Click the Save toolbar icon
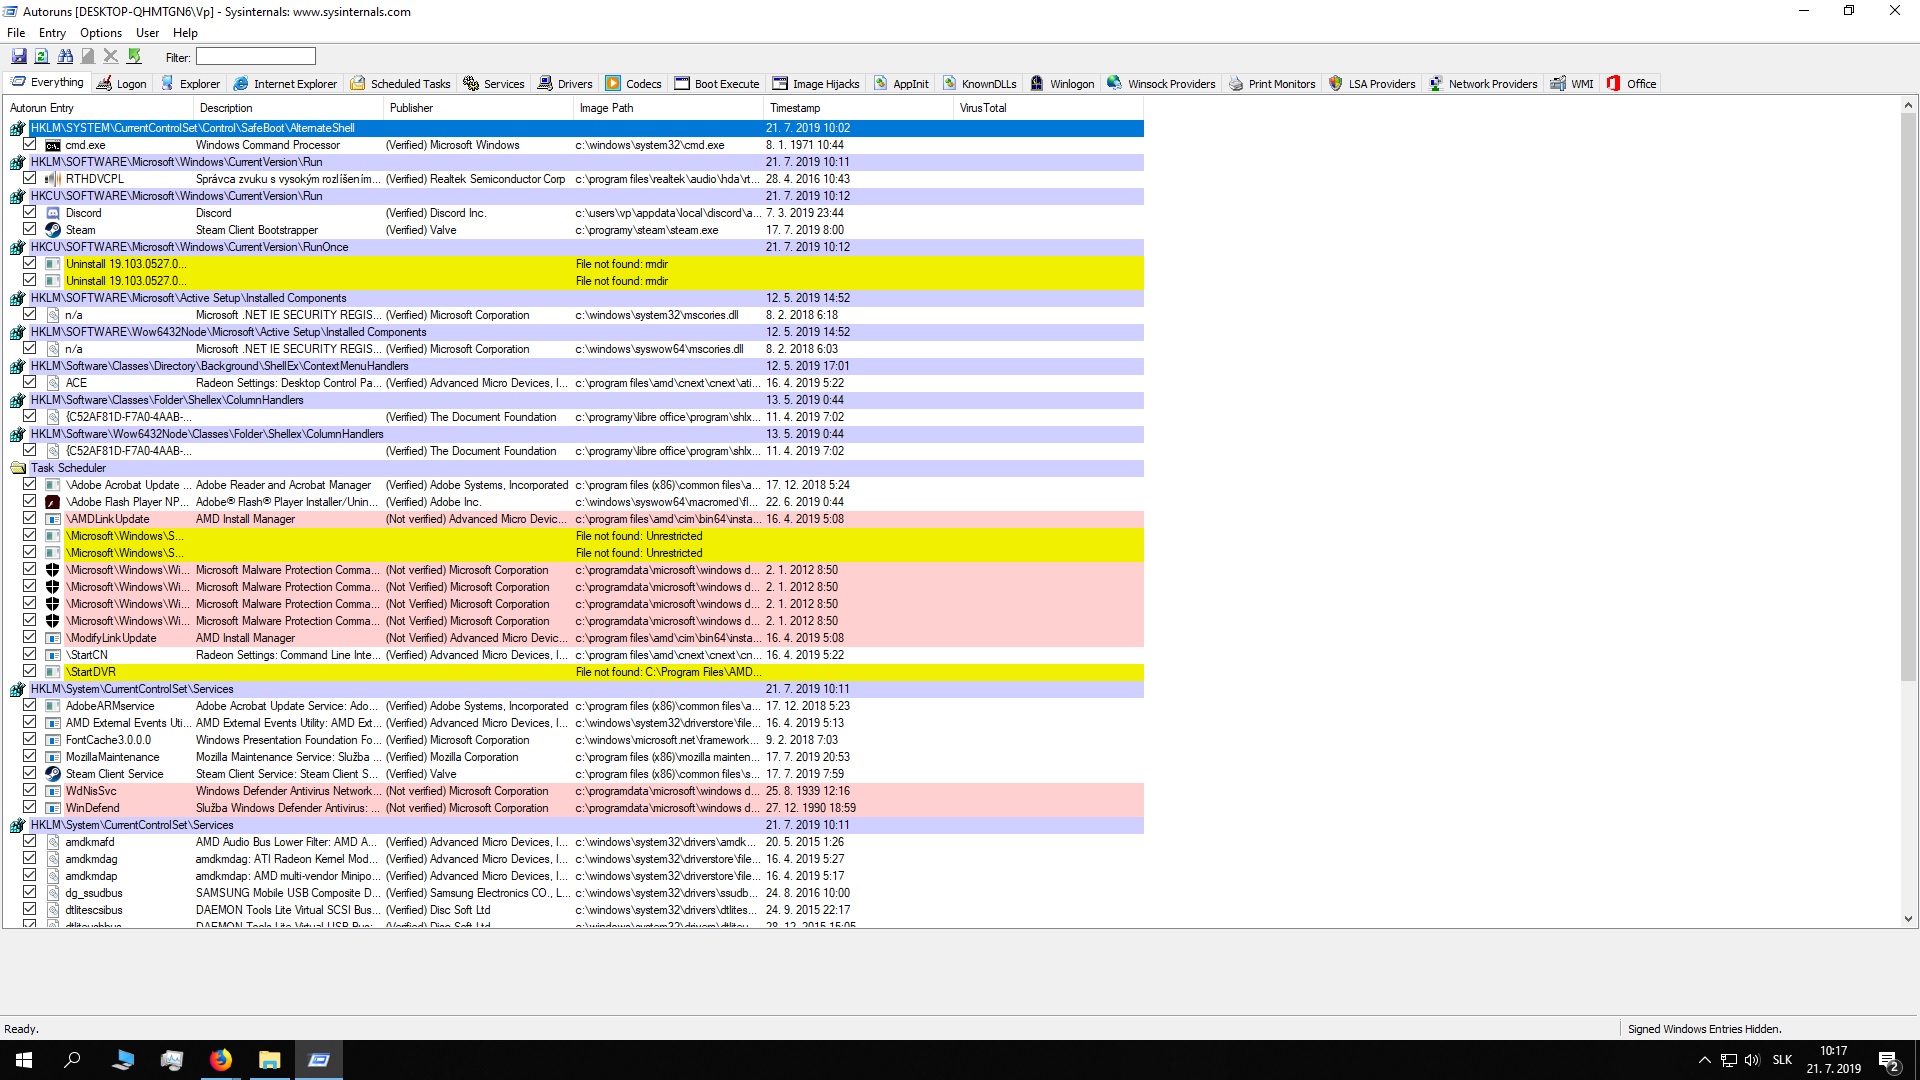The width and height of the screenshot is (1920, 1080). point(19,57)
